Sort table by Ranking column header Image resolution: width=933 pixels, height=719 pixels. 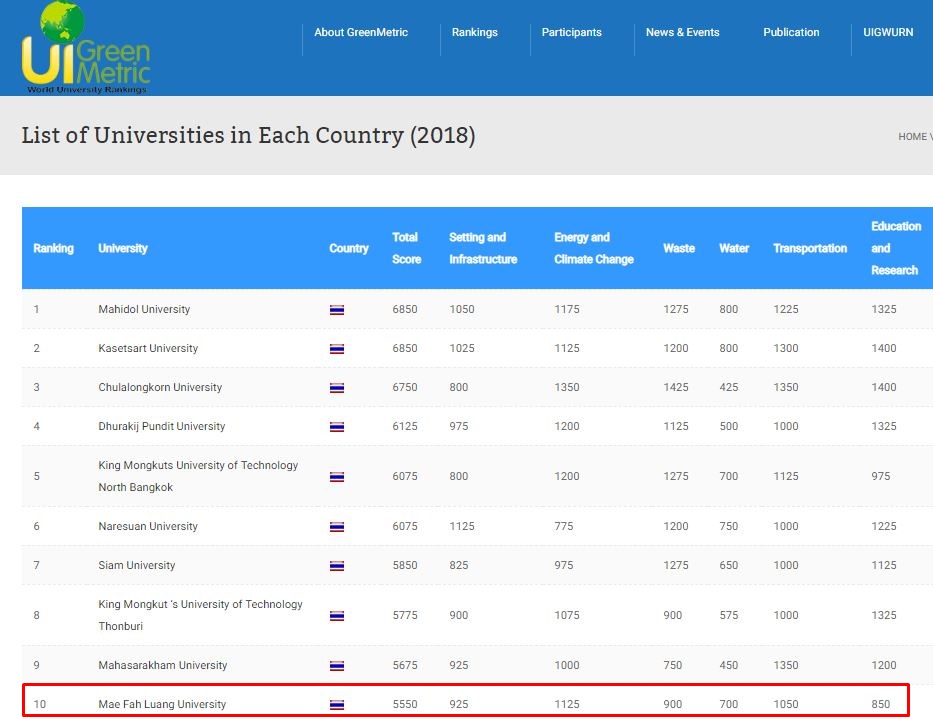pos(53,248)
